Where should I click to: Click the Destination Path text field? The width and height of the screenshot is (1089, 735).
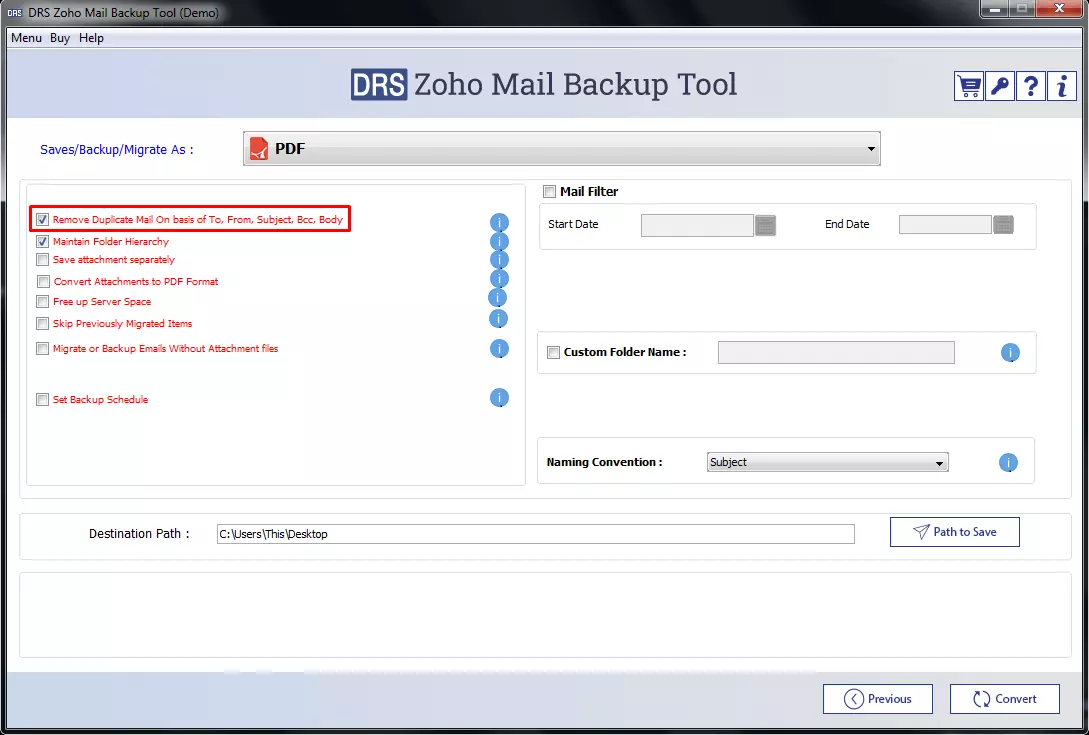(535, 534)
